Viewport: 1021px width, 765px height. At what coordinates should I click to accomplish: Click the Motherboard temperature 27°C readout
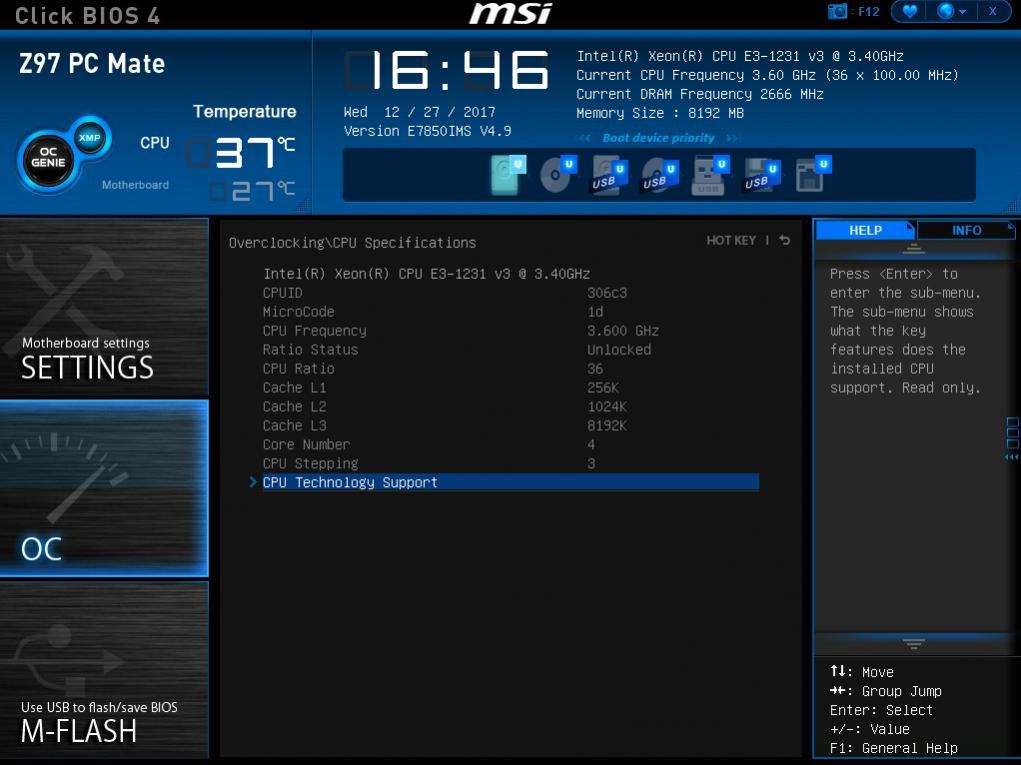click(253, 191)
